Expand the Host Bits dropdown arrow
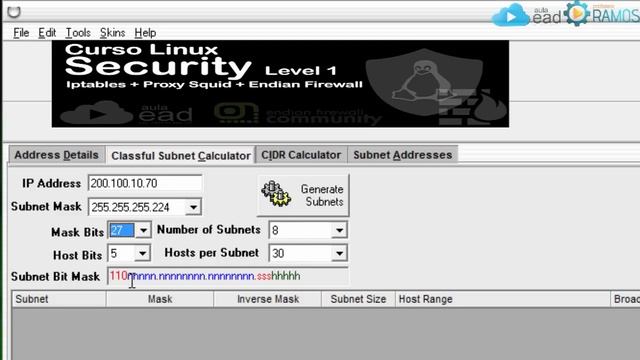The height and width of the screenshot is (360, 640). coord(142,253)
